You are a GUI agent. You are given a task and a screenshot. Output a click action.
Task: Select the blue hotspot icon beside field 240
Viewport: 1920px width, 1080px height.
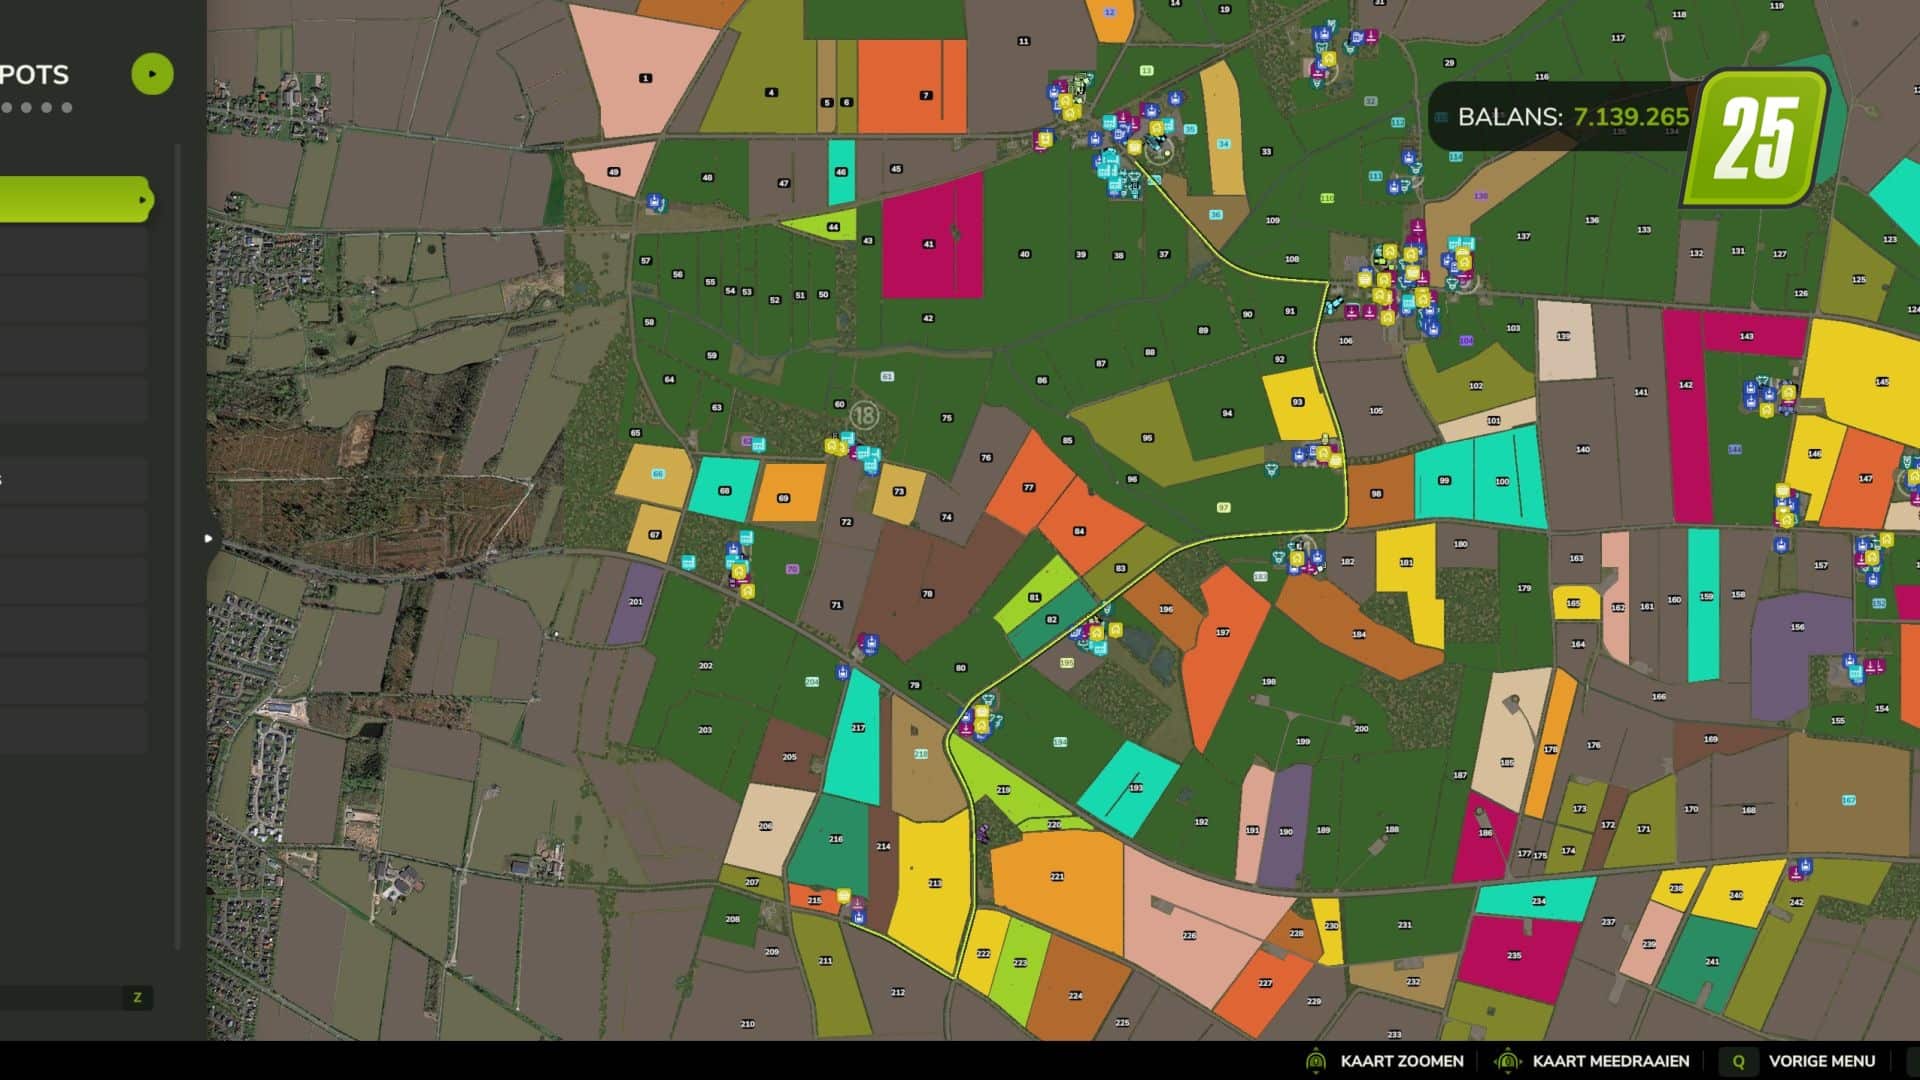click(1804, 867)
